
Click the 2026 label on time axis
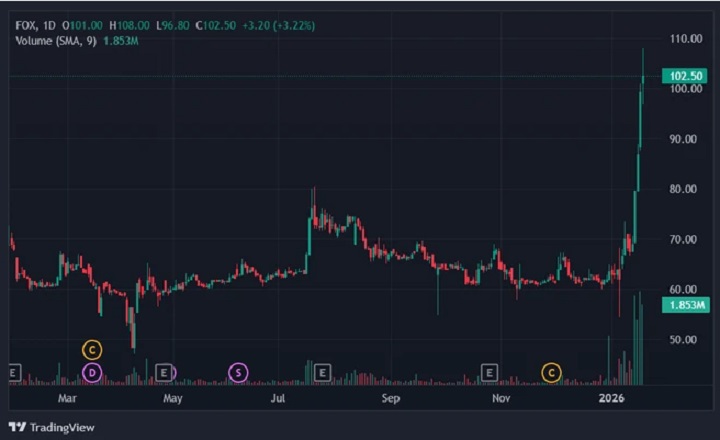click(611, 398)
